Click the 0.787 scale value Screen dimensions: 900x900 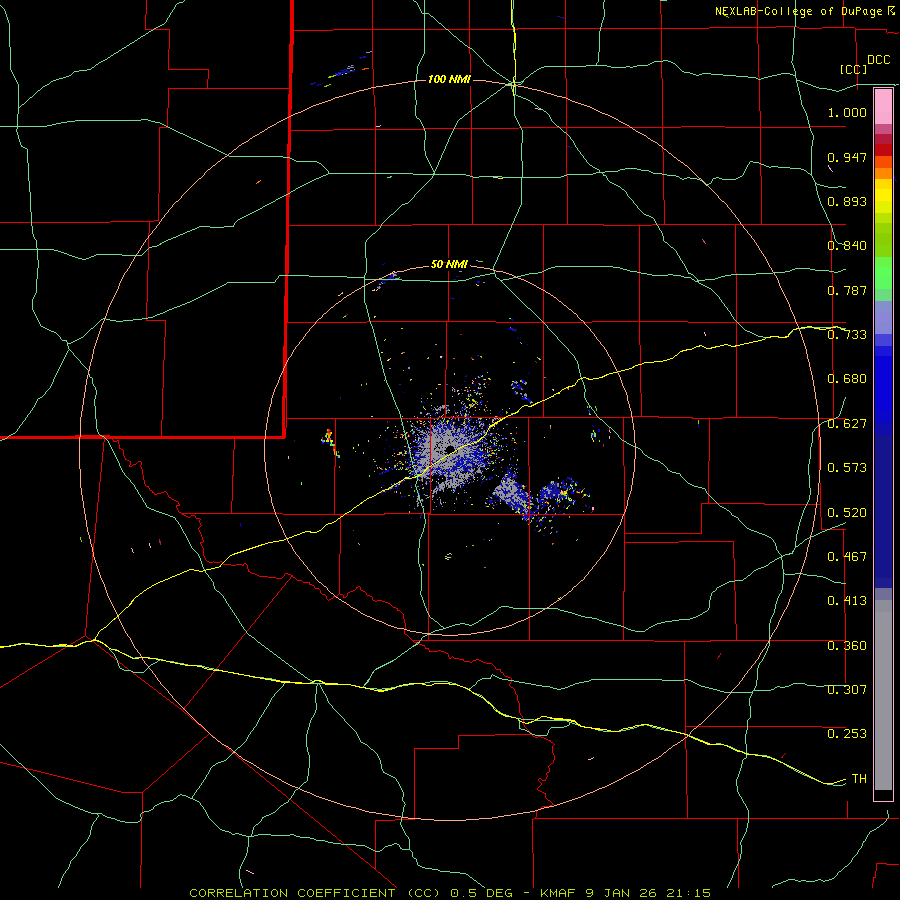(847, 290)
